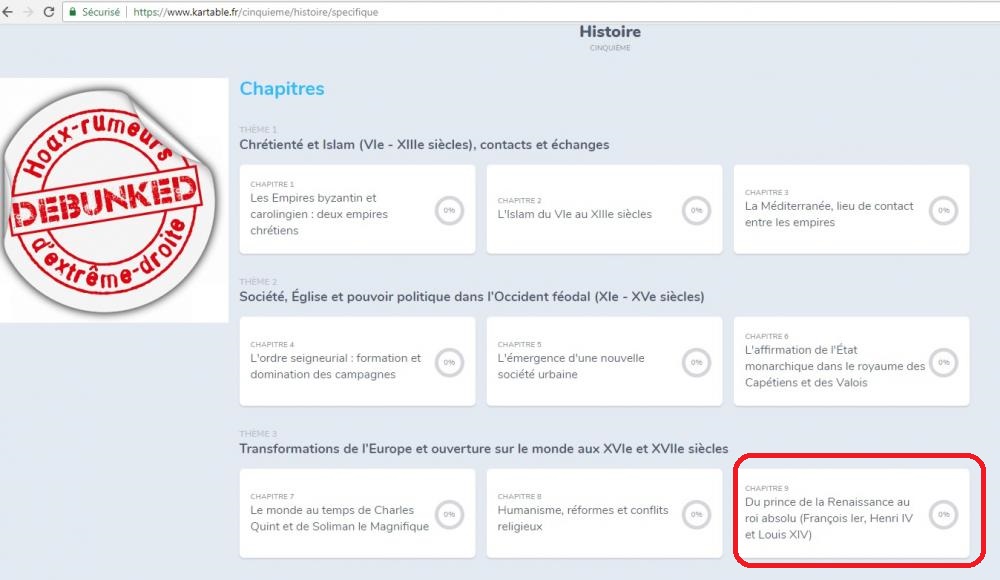The width and height of the screenshot is (1000, 580).
Task: Select chapter 9 Du prince de la Renaissance
Action: pyautogui.click(x=829, y=518)
